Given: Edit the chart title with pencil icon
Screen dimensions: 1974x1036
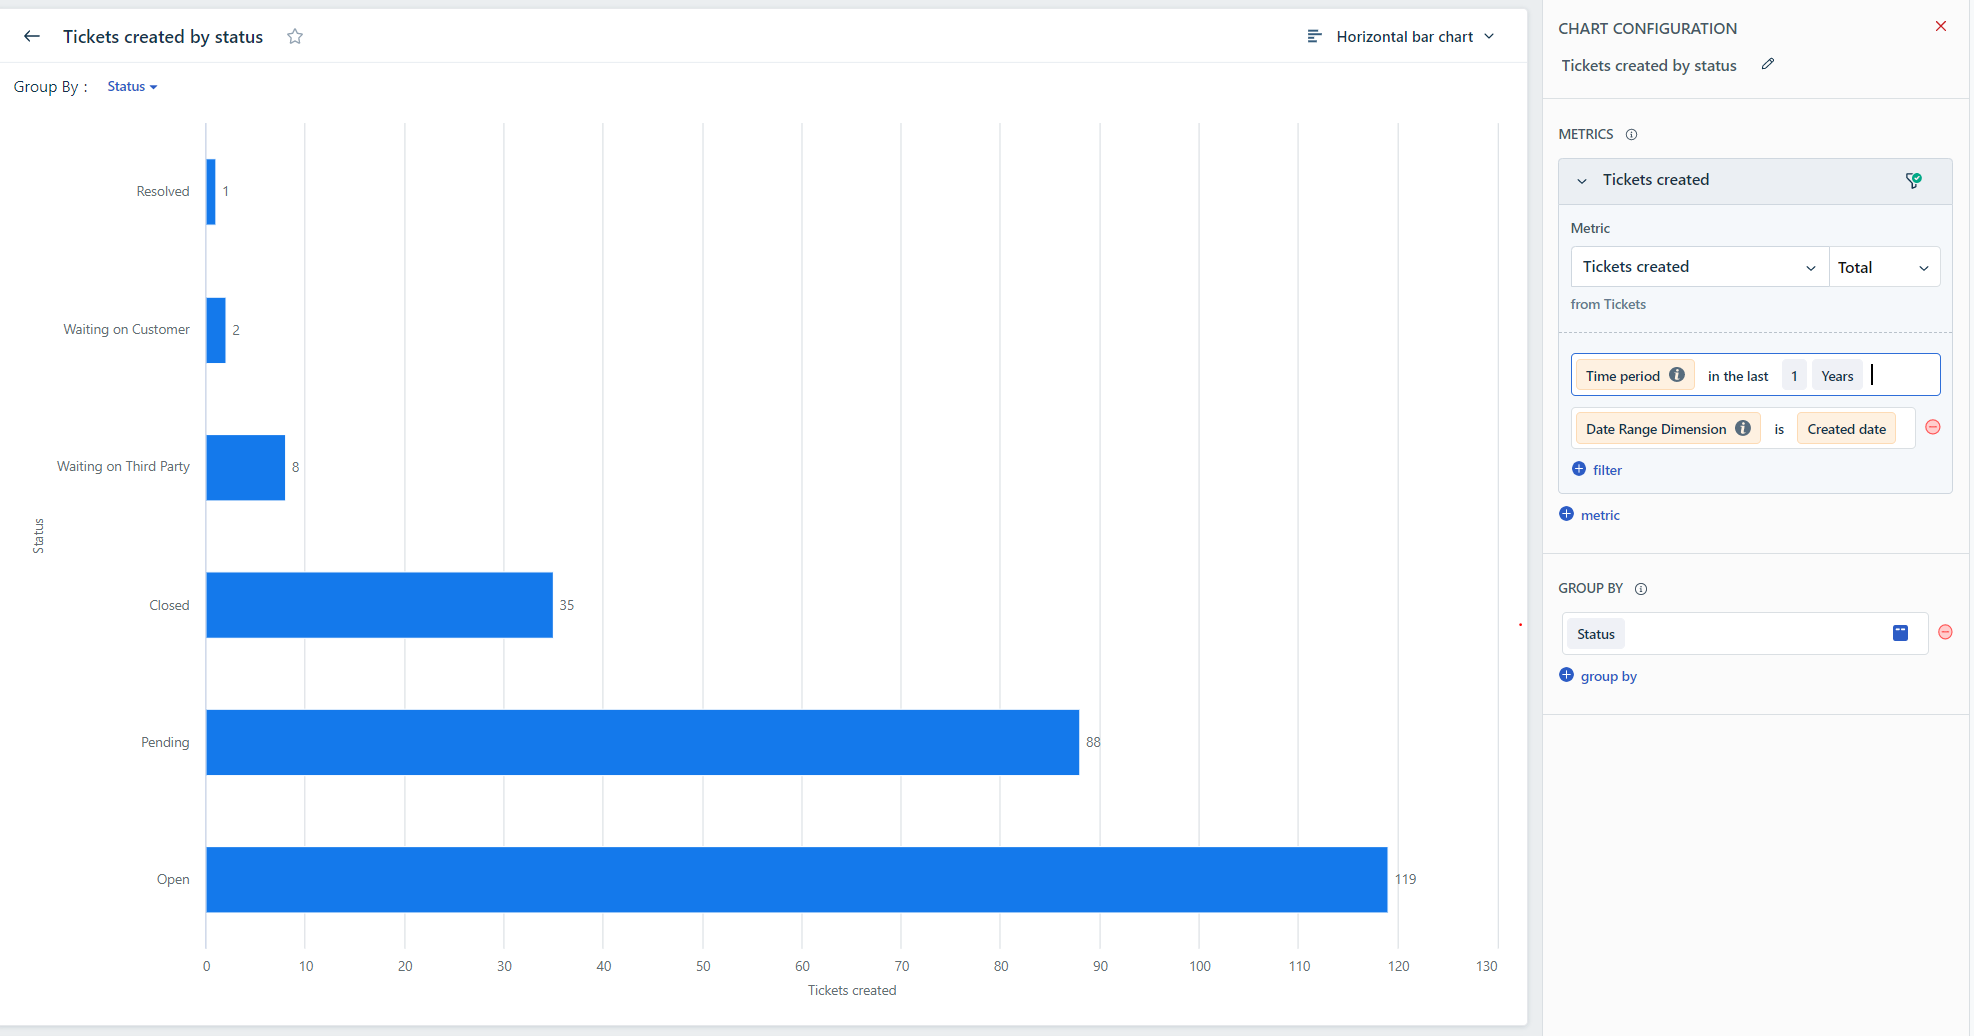Looking at the screenshot, I should tap(1768, 64).
